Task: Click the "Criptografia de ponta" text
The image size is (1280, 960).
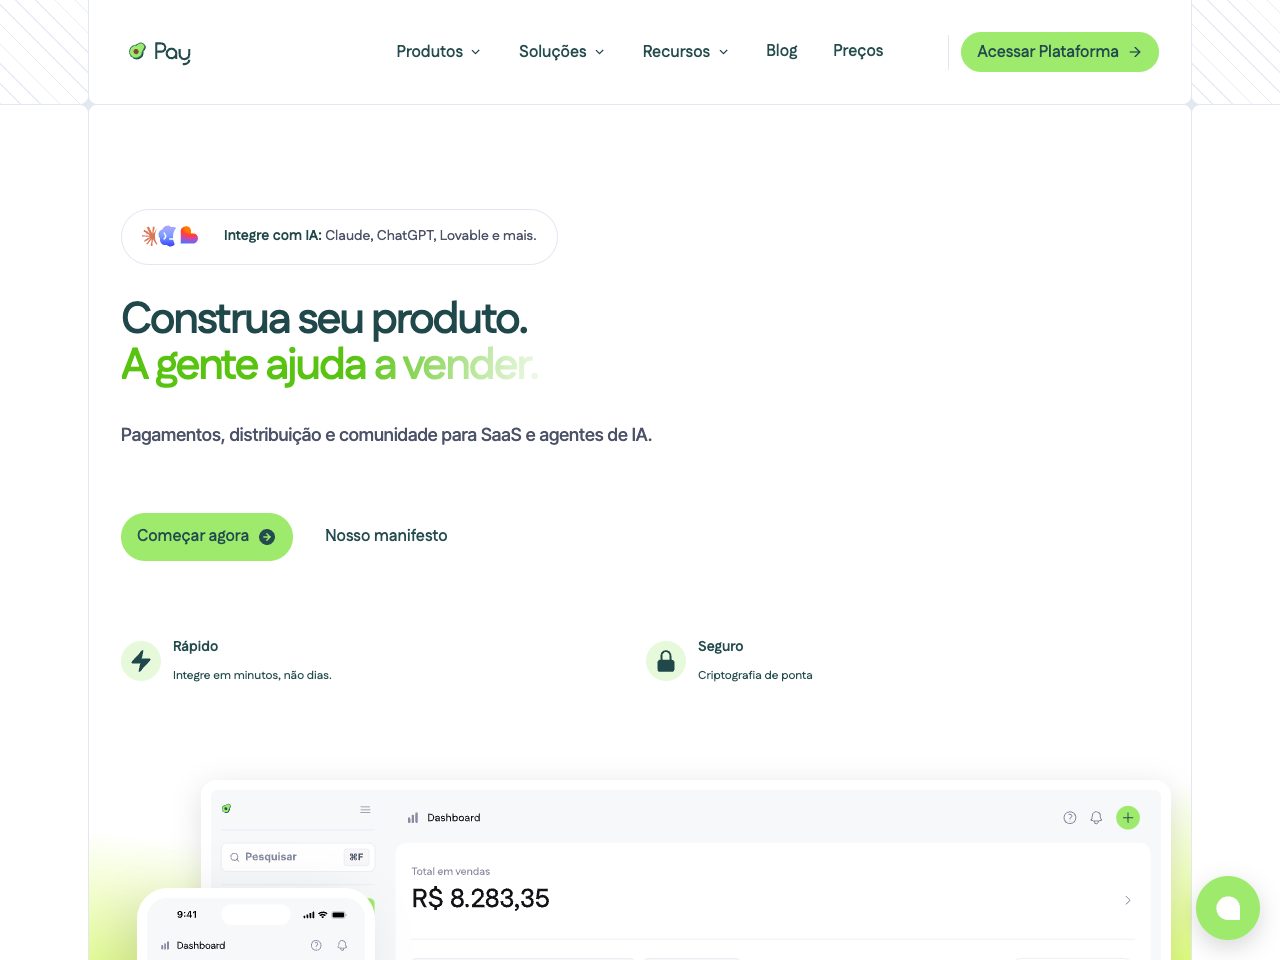Action: (755, 675)
